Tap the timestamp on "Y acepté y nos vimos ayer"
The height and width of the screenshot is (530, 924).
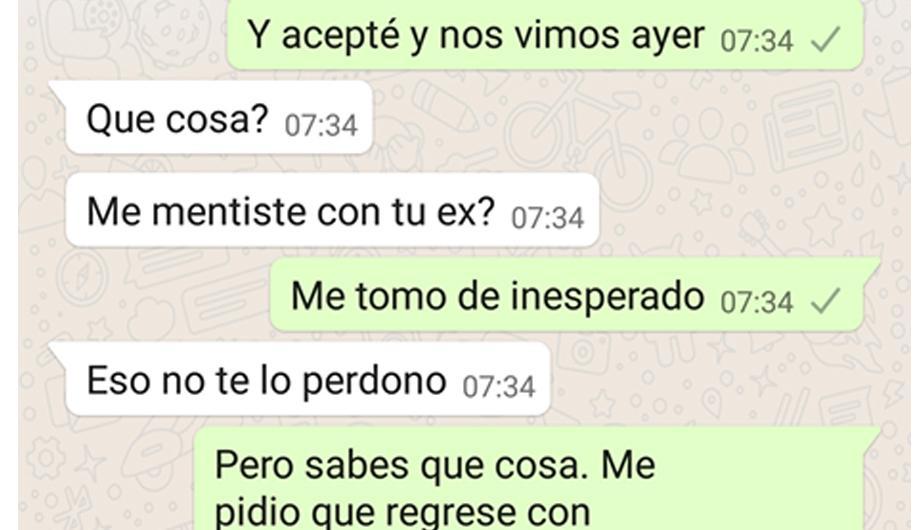pyautogui.click(x=757, y=41)
